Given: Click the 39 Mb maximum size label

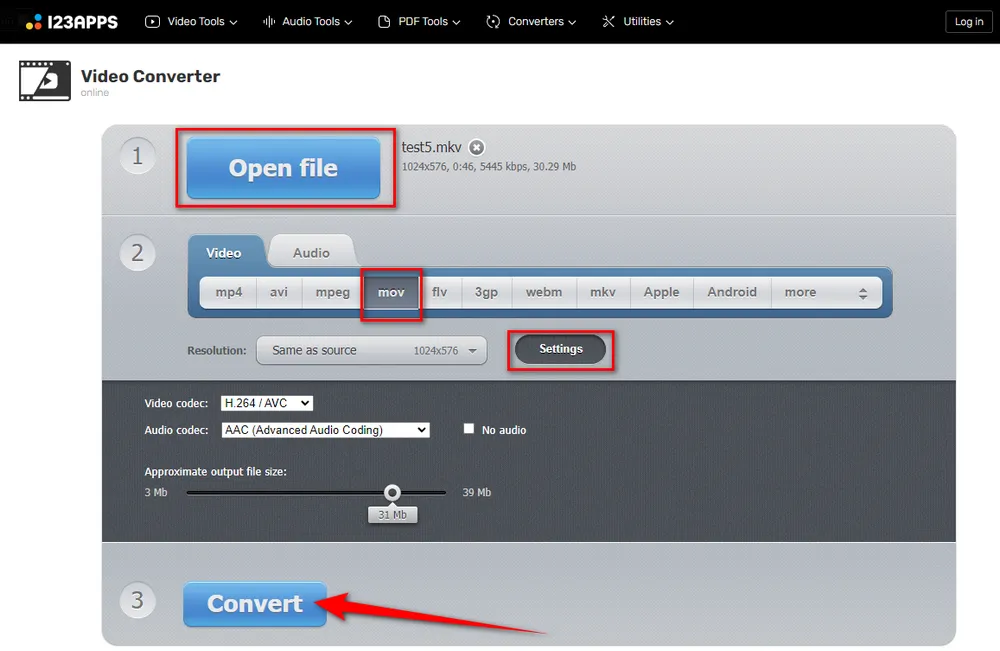Looking at the screenshot, I should point(476,492).
